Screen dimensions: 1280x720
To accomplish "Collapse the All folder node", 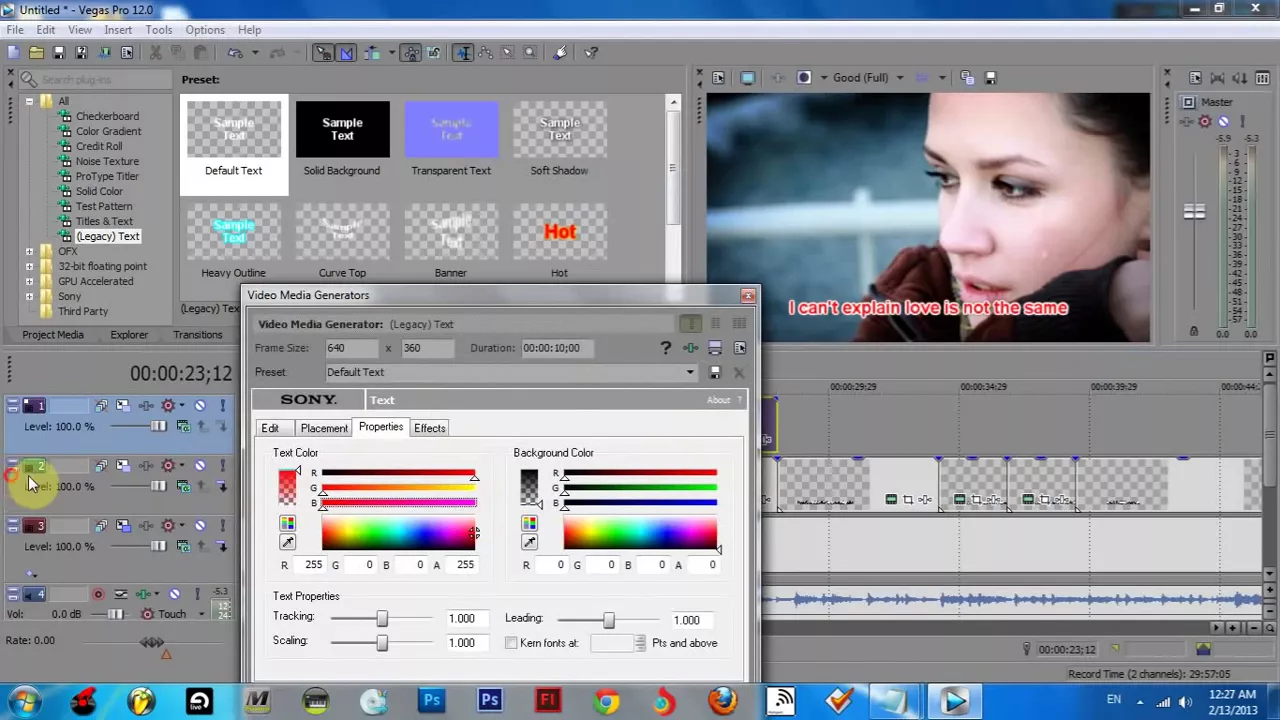I will [x=29, y=101].
